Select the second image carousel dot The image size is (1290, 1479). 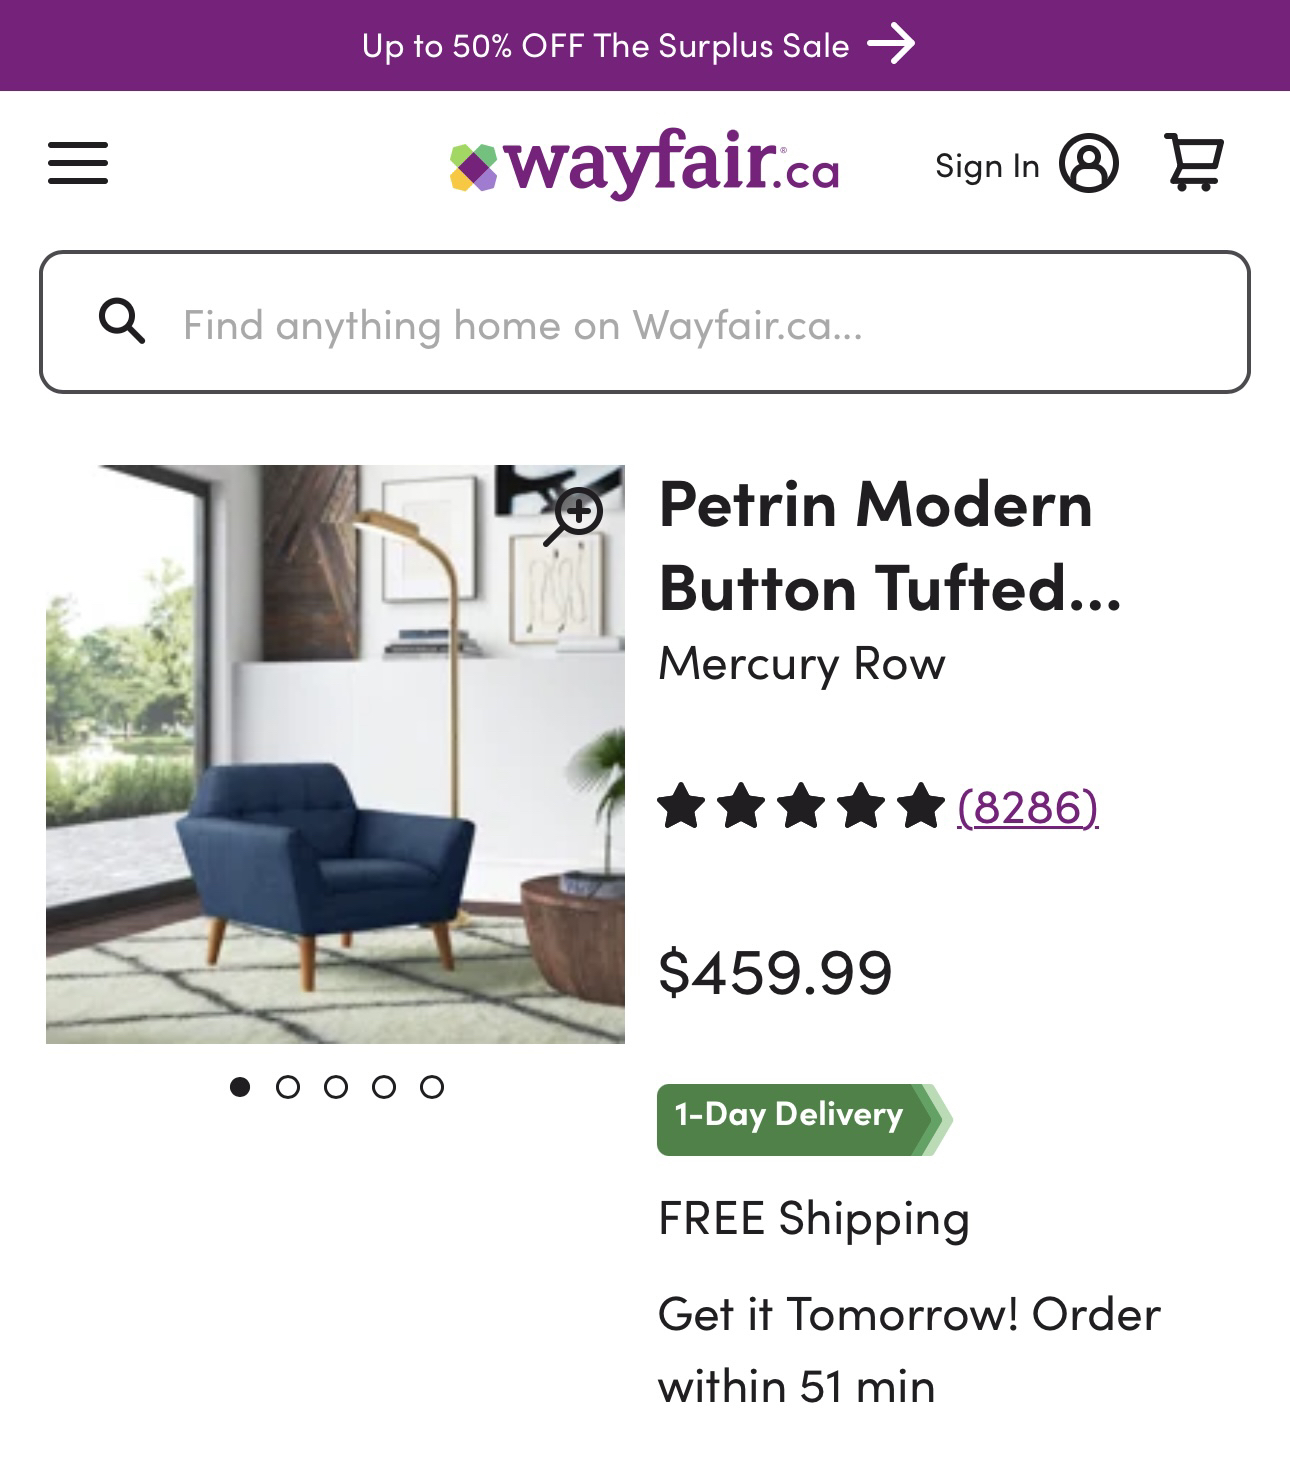[x=288, y=1087]
